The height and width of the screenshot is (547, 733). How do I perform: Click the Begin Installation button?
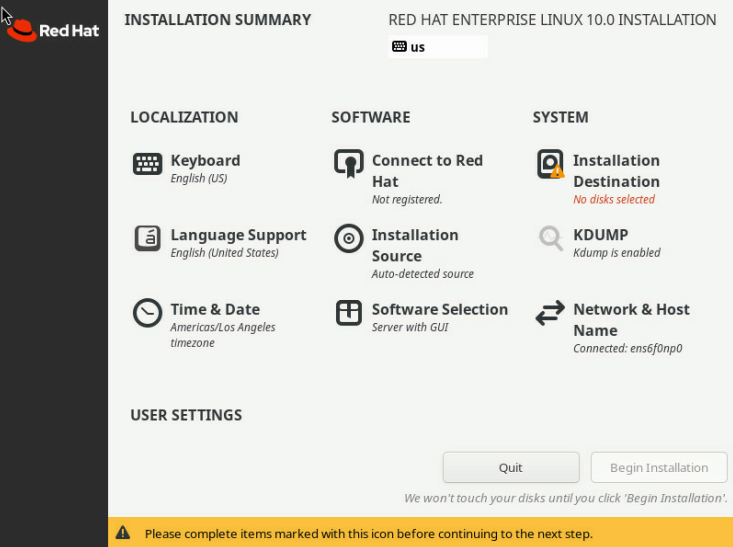pos(659,467)
